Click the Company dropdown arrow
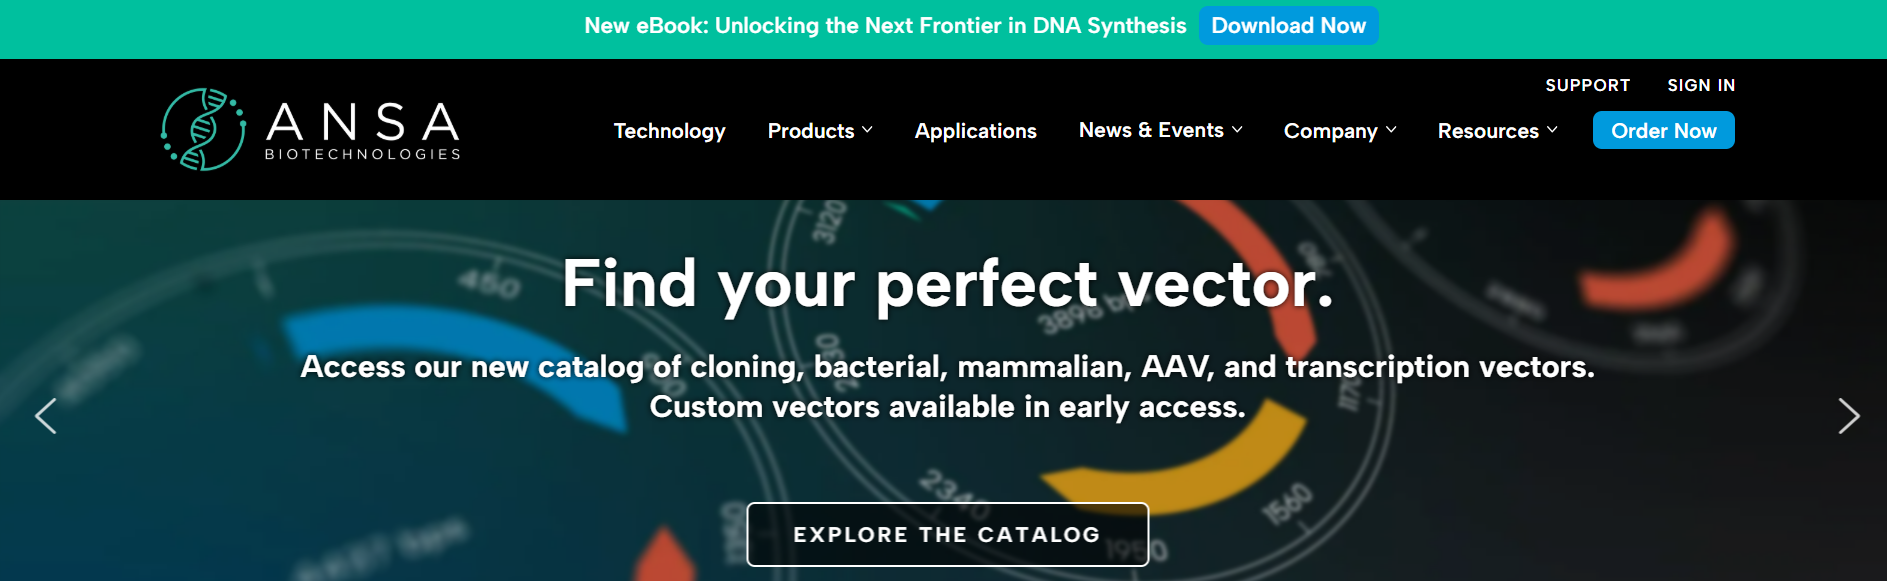 (1391, 130)
